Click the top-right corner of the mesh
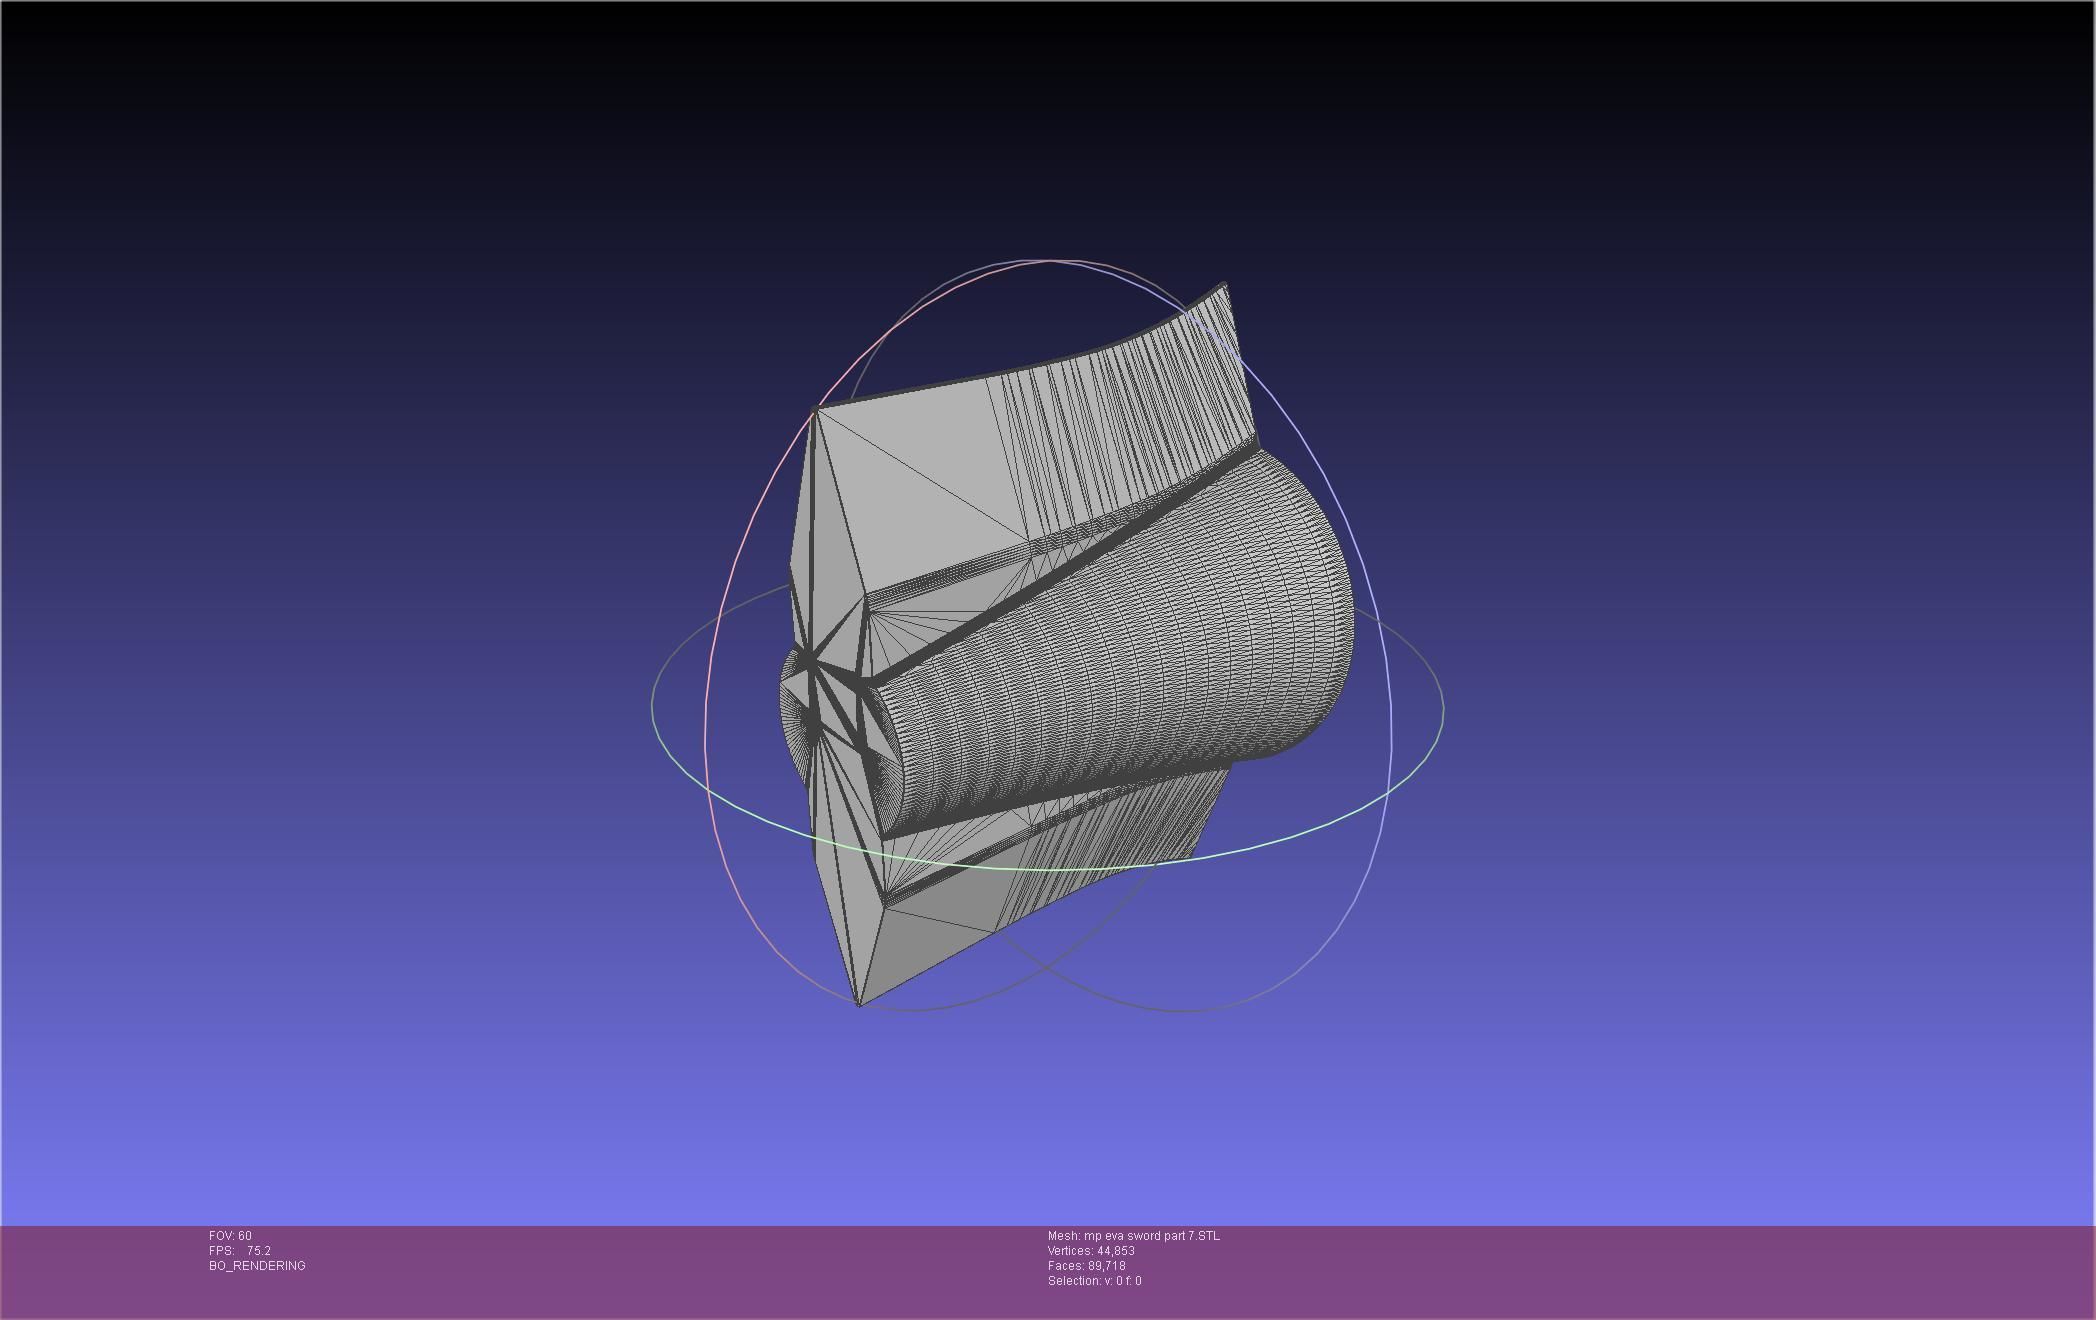Image resolution: width=2096 pixels, height=1320 pixels. (x=1224, y=287)
